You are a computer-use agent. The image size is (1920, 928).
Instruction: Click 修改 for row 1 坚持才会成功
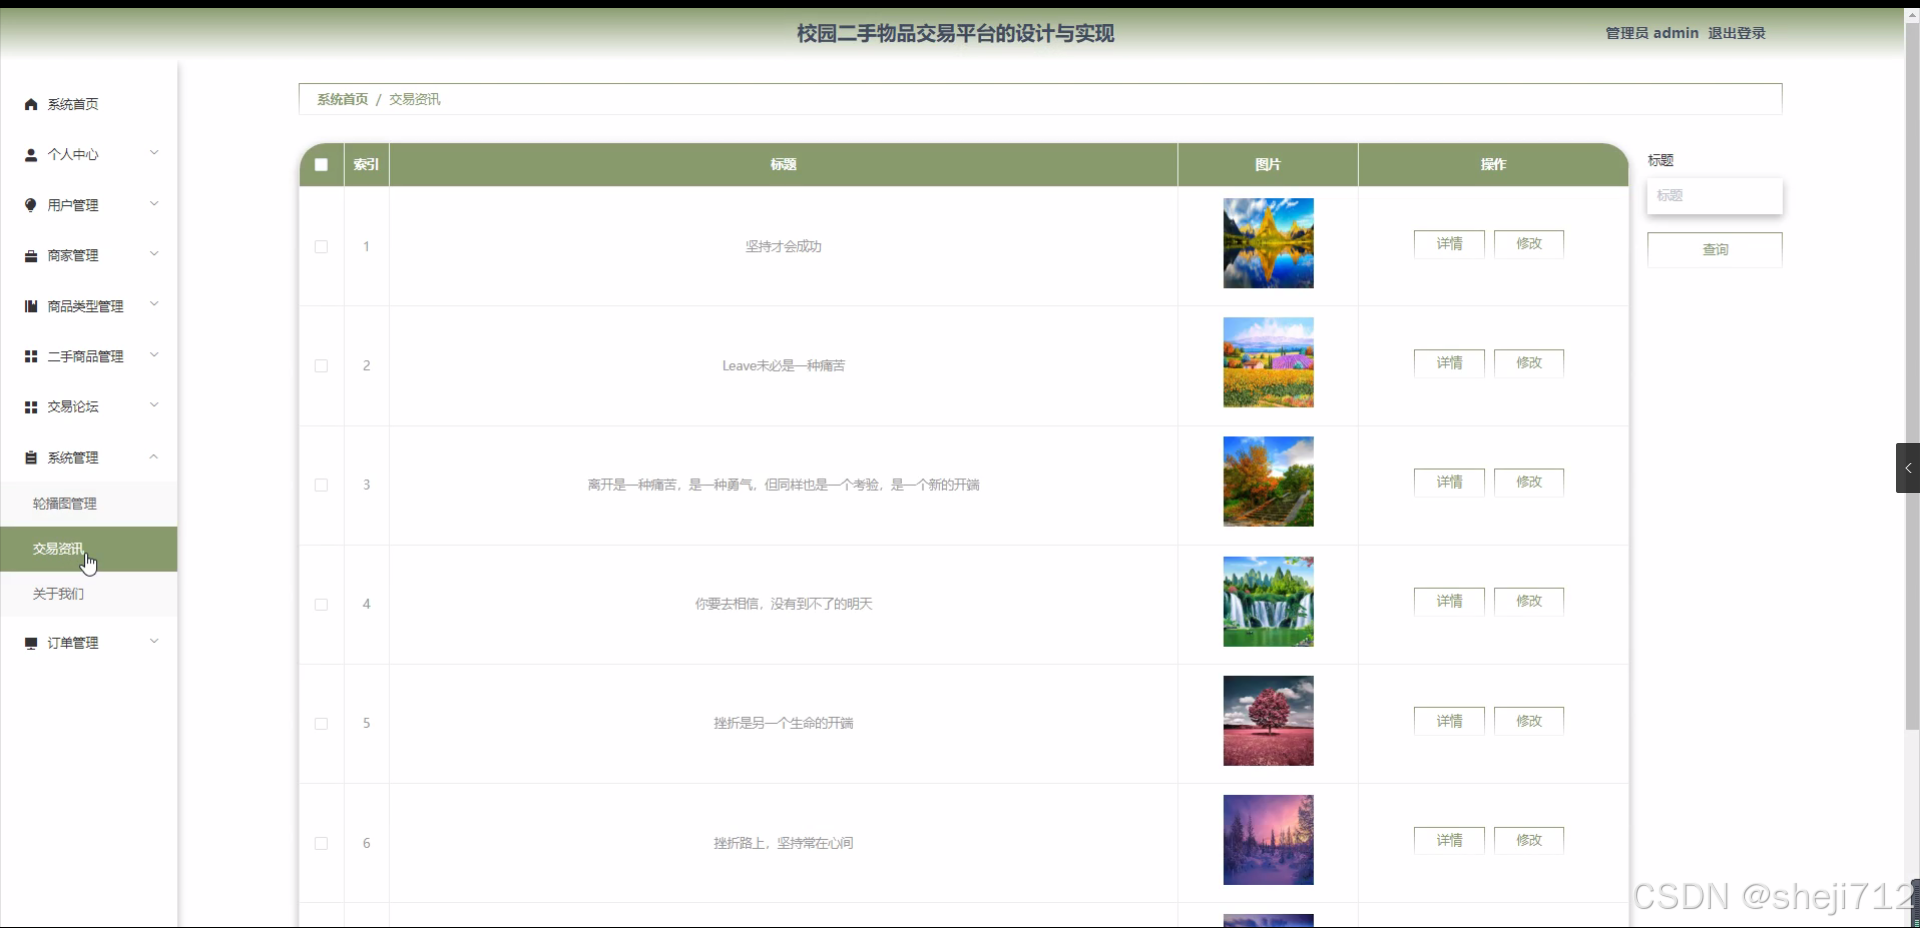point(1528,244)
